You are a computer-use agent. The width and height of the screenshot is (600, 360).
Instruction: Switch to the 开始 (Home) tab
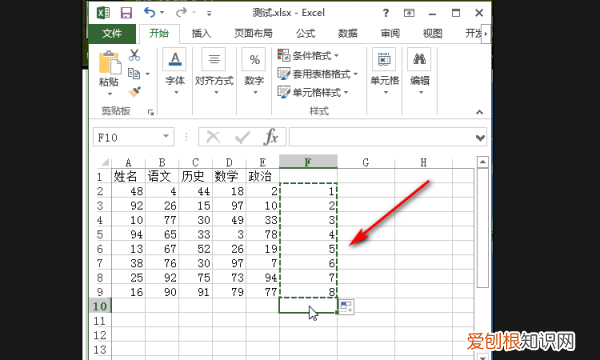(x=159, y=34)
